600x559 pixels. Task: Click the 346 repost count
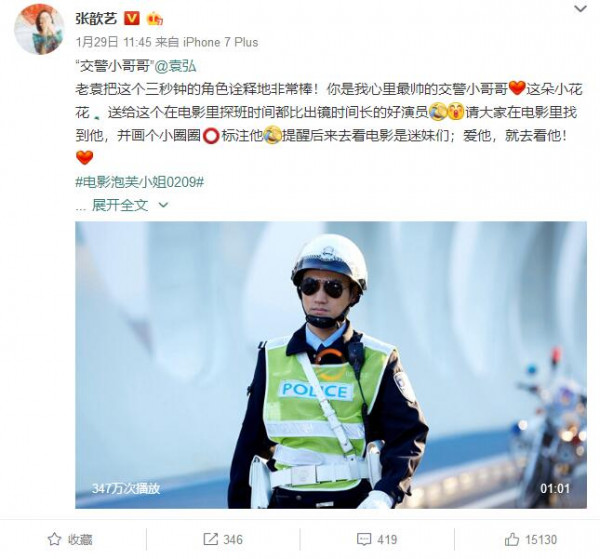(x=233, y=539)
